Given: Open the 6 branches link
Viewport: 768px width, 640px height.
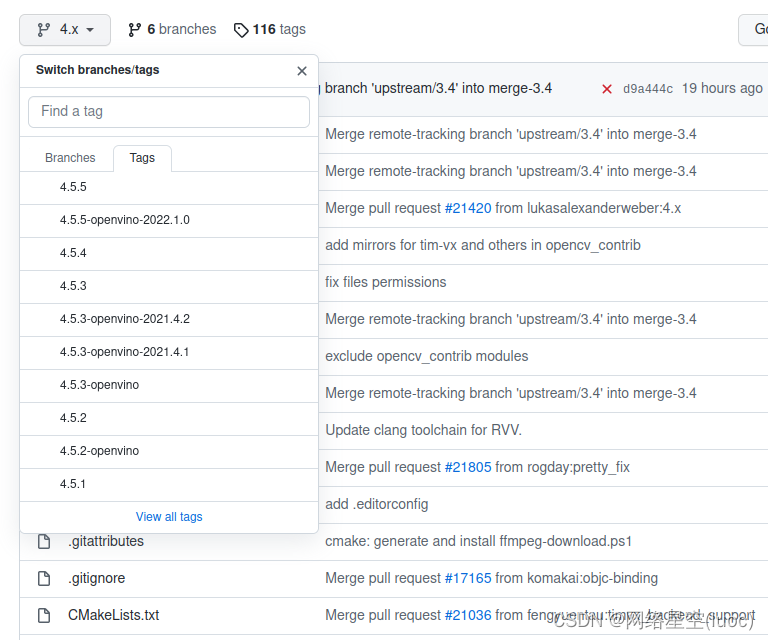Looking at the screenshot, I should click(172, 29).
